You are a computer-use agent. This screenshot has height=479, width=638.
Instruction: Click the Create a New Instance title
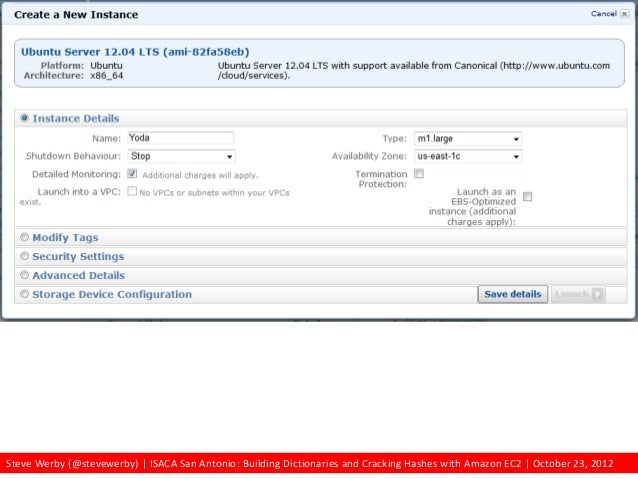pos(76,15)
